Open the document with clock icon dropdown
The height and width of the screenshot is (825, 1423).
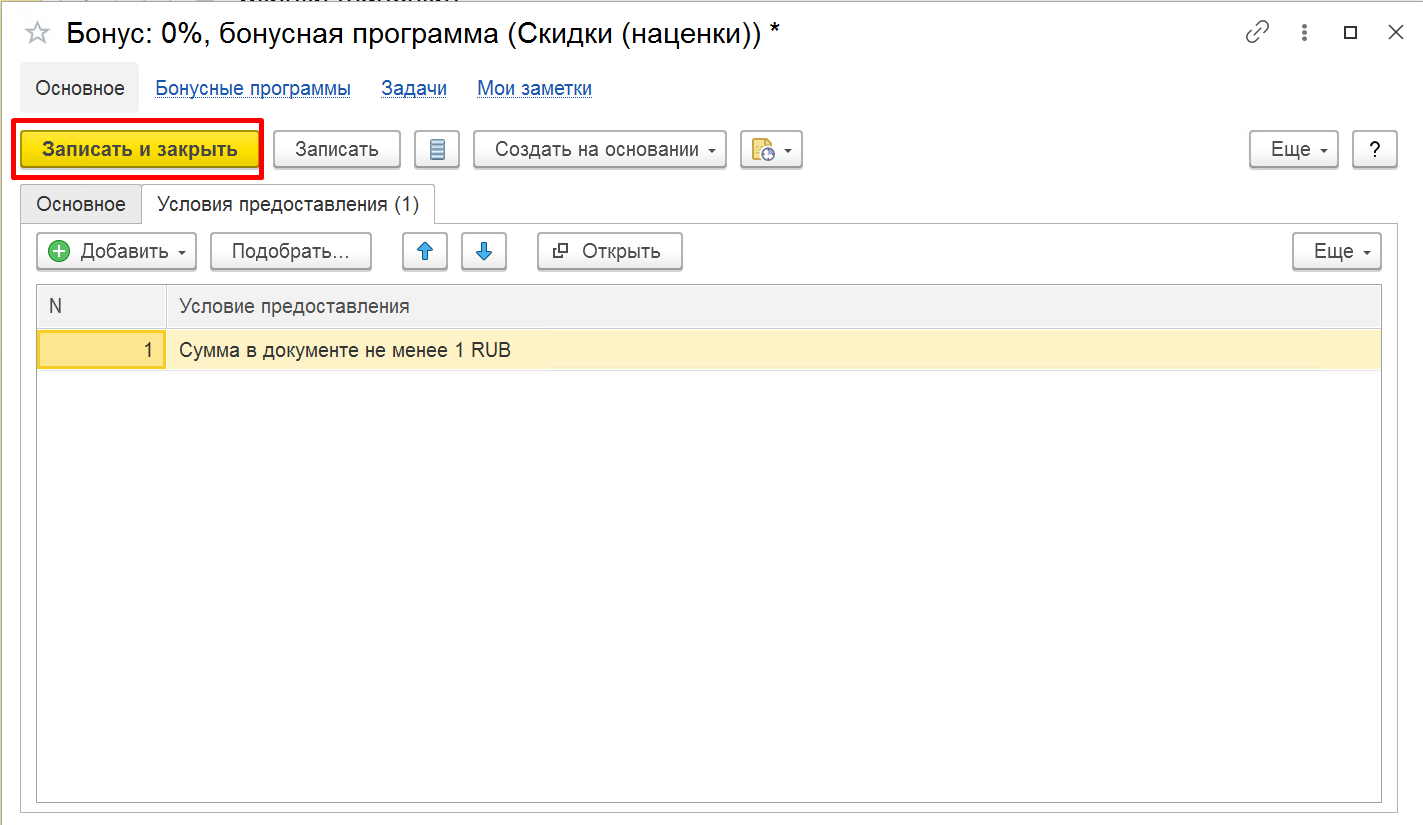pos(771,150)
